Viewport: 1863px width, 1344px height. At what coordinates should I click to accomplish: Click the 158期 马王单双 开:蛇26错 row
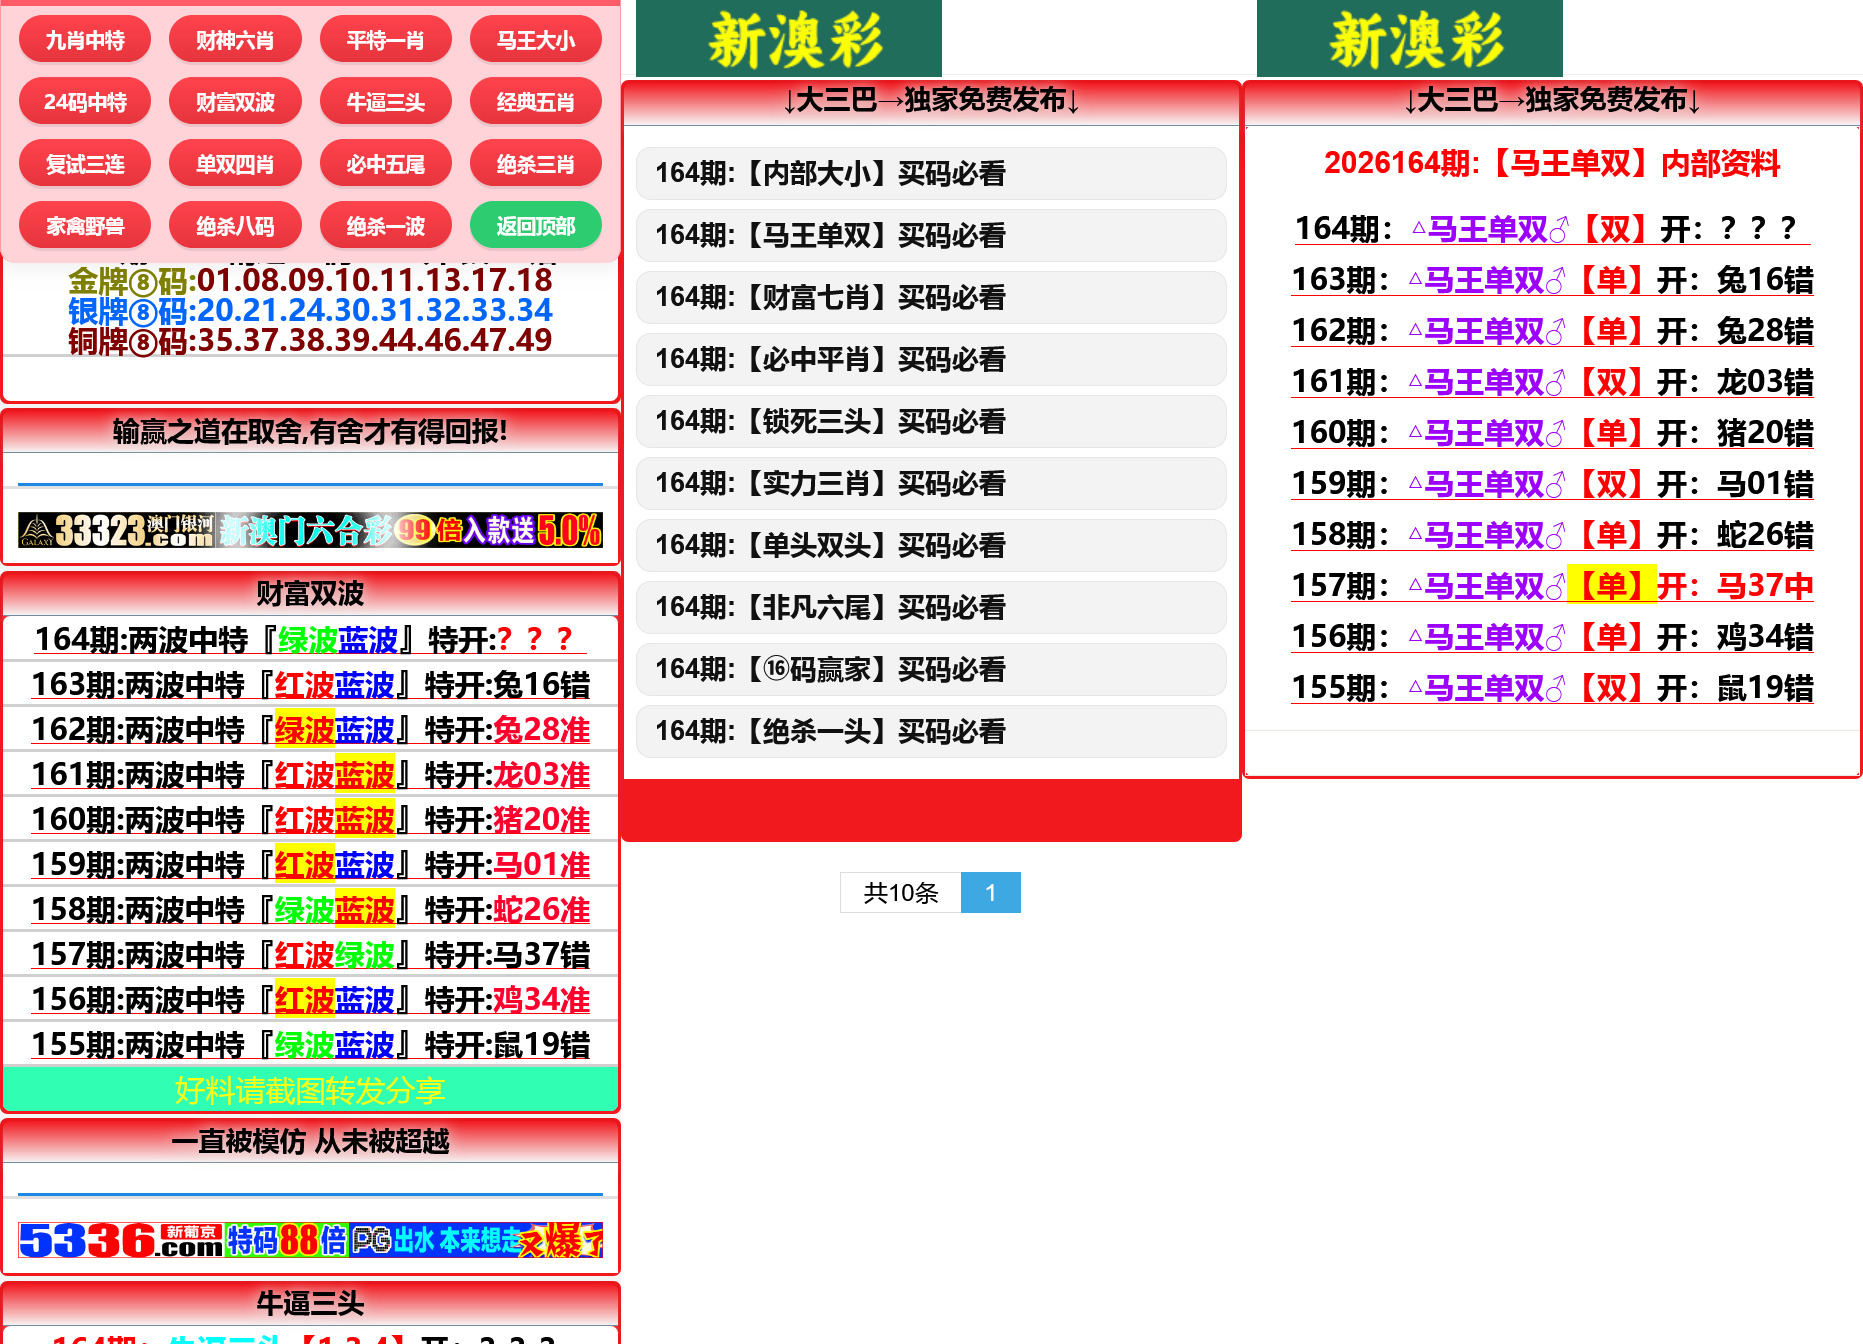[1552, 535]
